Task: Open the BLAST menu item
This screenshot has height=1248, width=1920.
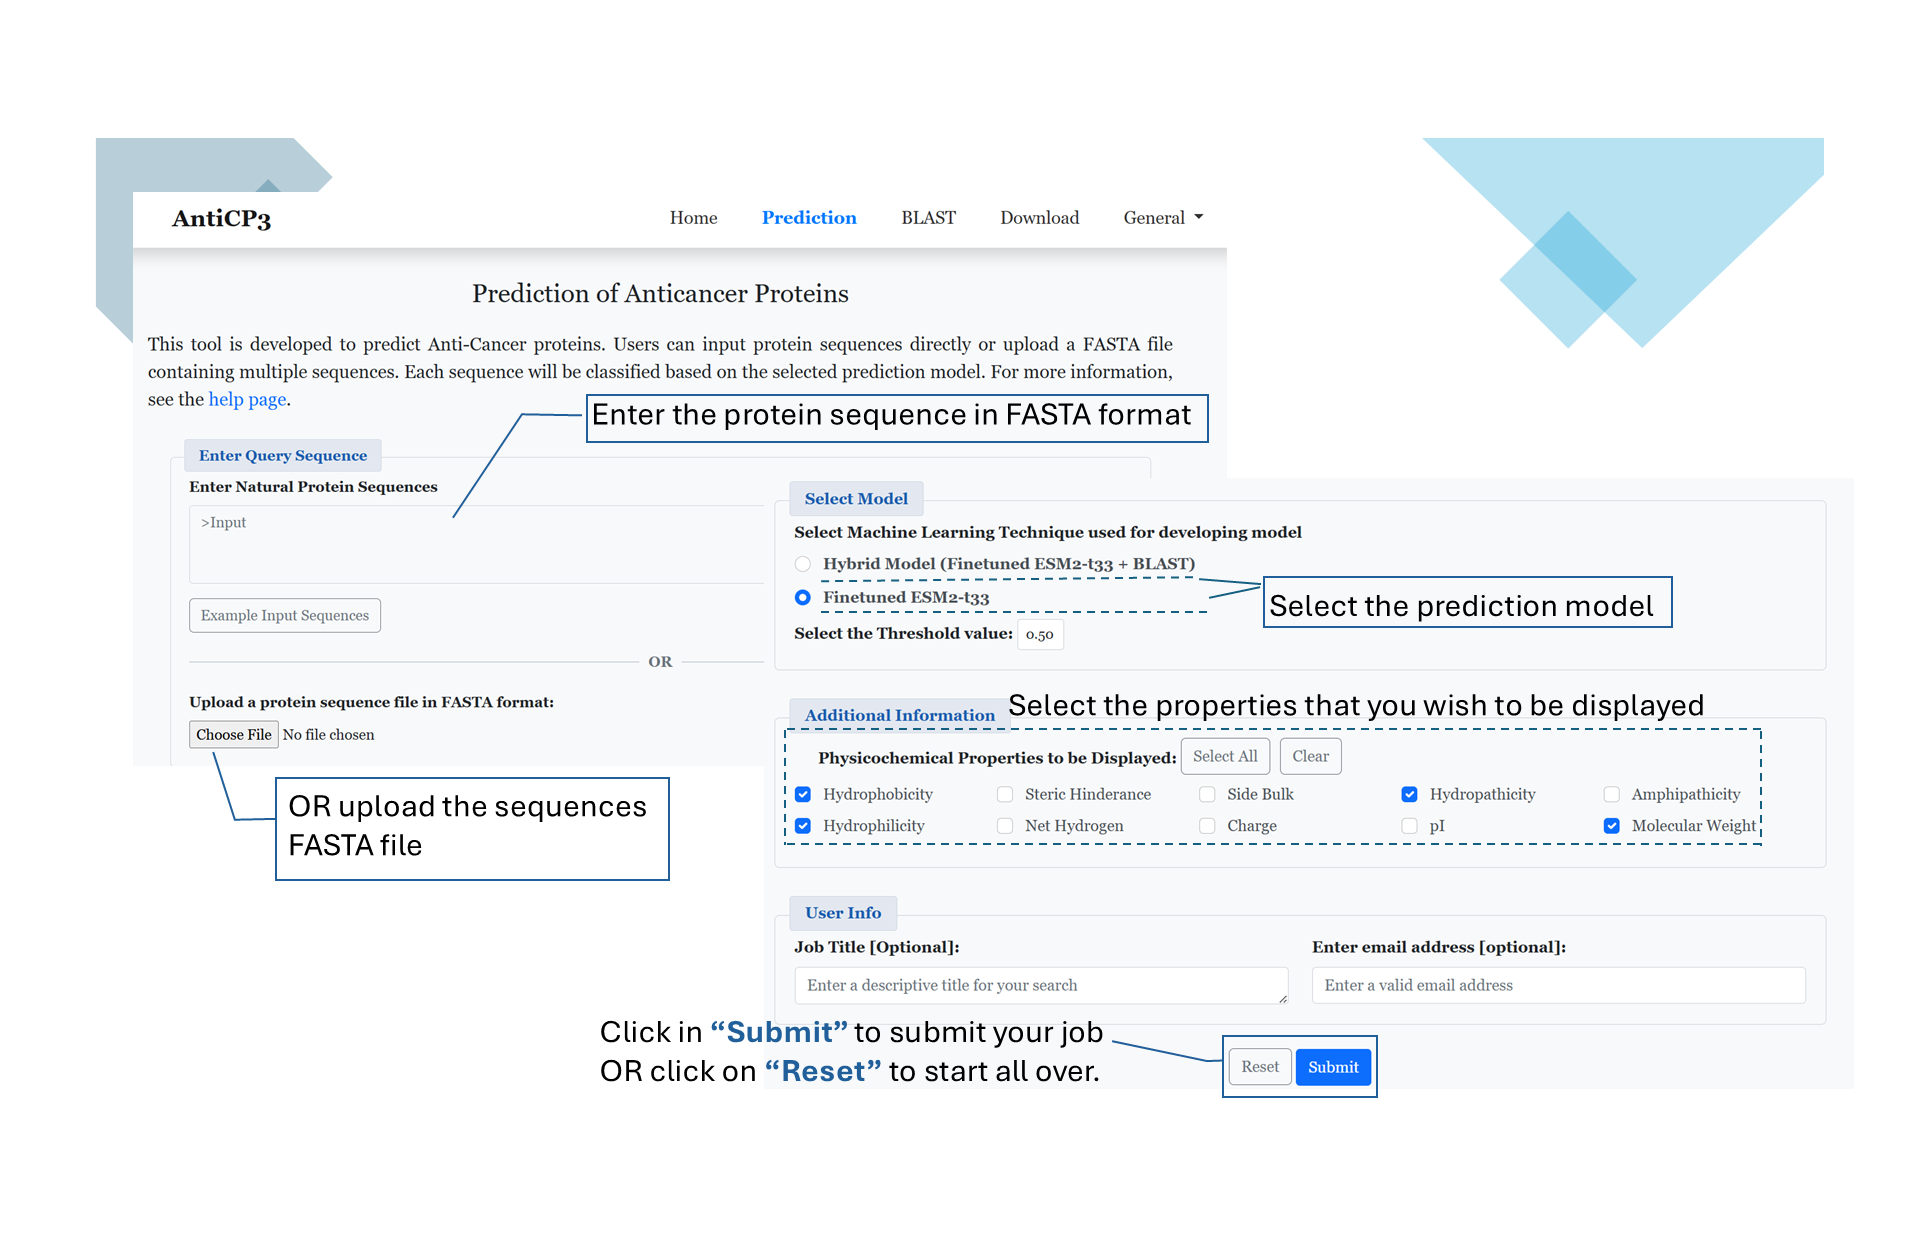Action: 928,218
